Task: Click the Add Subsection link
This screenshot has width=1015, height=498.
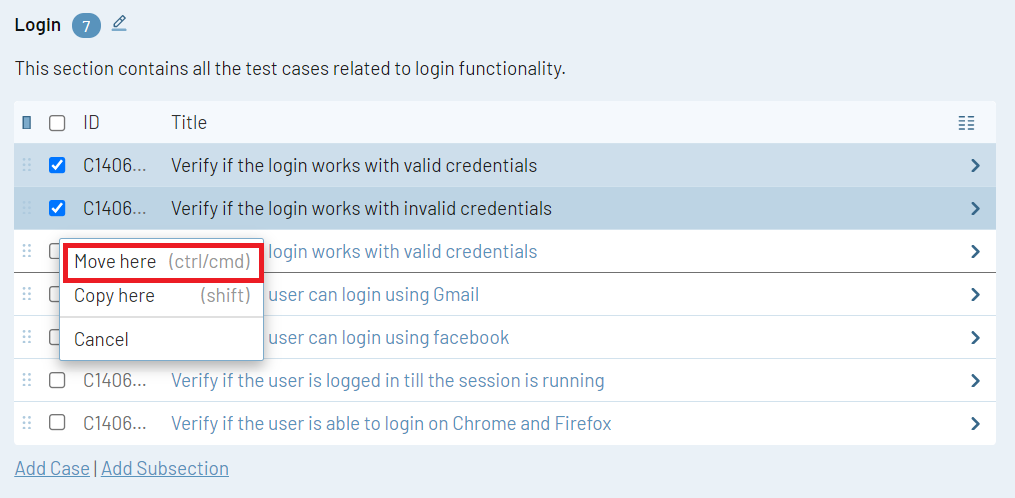Action: [x=165, y=469]
